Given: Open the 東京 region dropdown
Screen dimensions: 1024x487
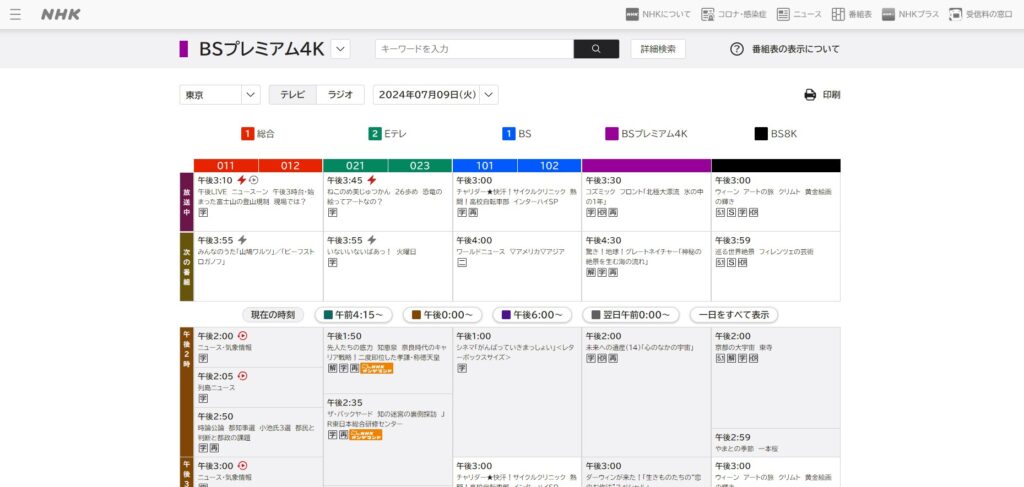Looking at the screenshot, I should coord(219,95).
